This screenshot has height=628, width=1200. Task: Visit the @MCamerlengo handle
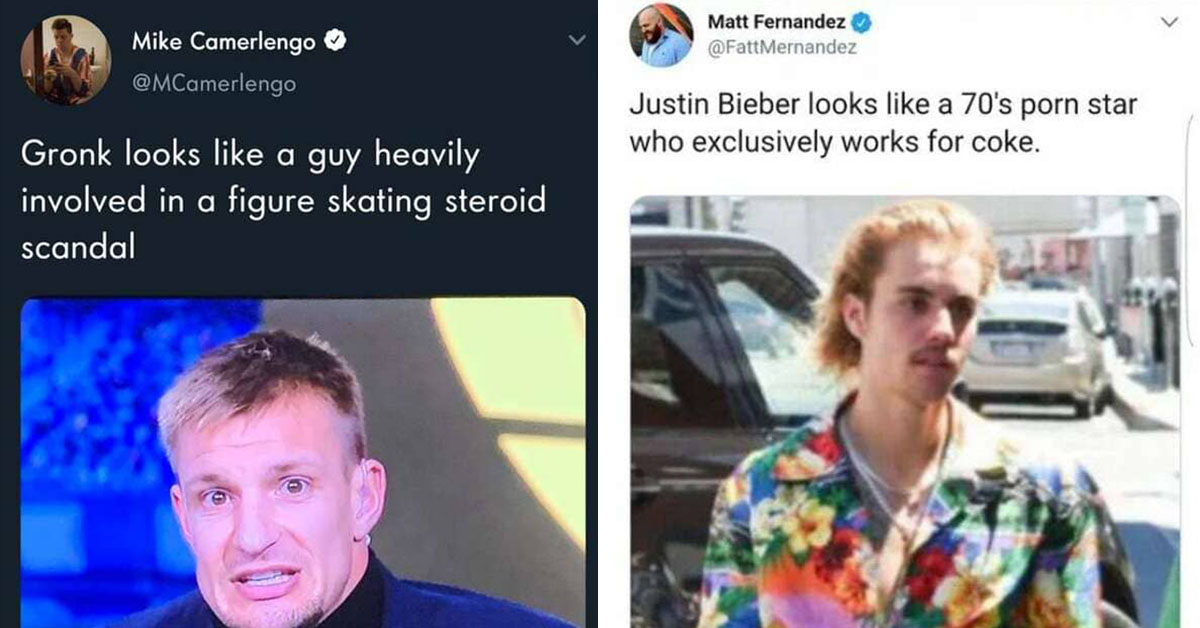coord(214,83)
